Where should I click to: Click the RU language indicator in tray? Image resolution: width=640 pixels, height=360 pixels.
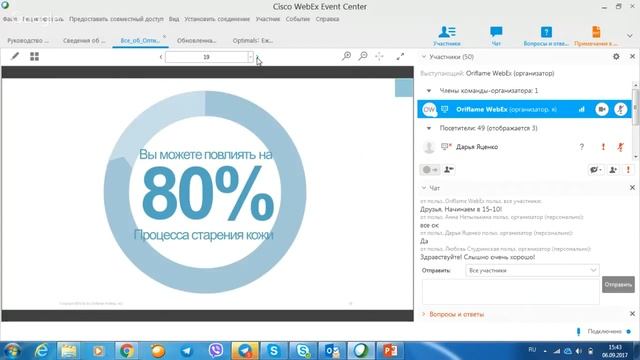pos(532,350)
